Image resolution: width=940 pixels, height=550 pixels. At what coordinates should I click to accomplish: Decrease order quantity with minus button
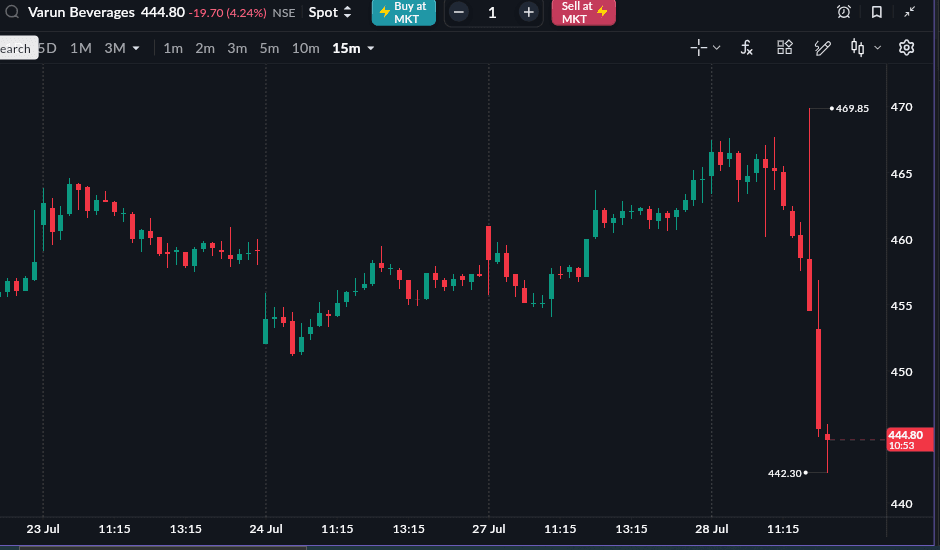459,12
